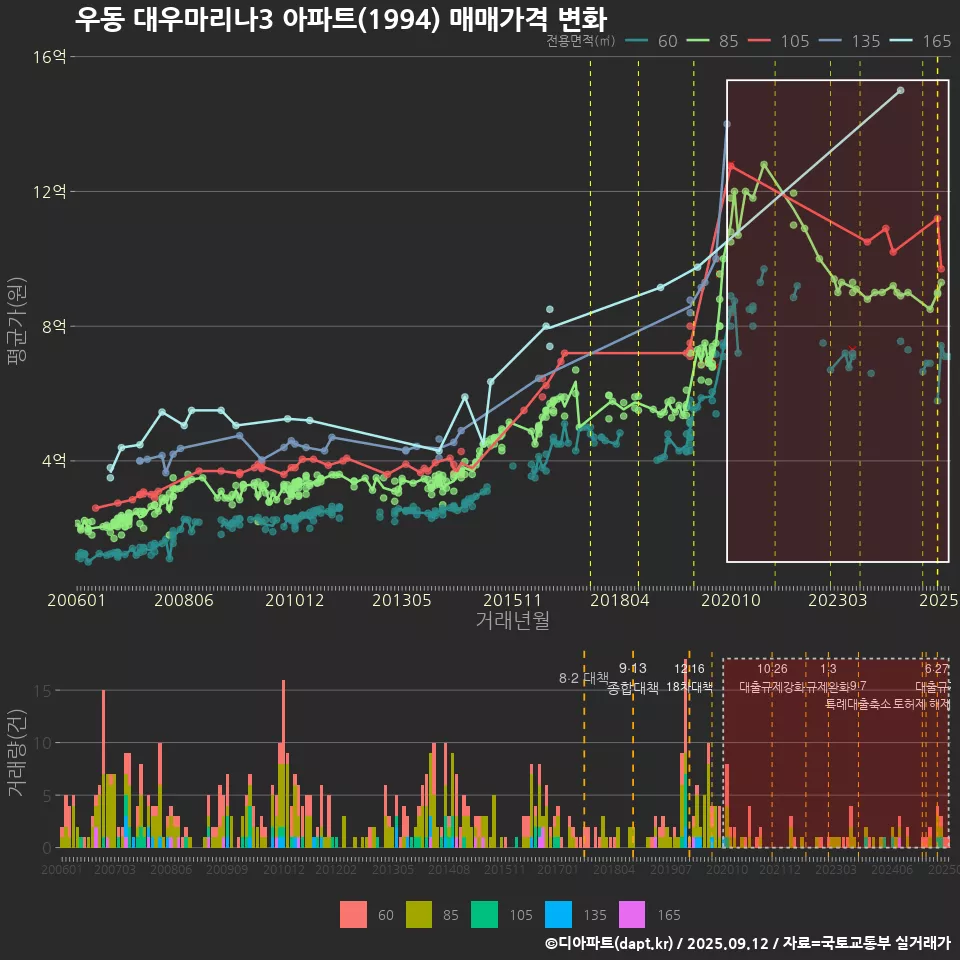Click '200806' on the price chart x-axis

(x=184, y=600)
